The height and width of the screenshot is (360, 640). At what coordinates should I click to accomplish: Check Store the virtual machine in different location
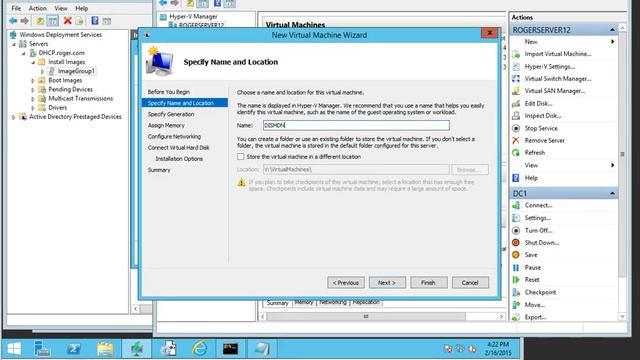[241, 157]
